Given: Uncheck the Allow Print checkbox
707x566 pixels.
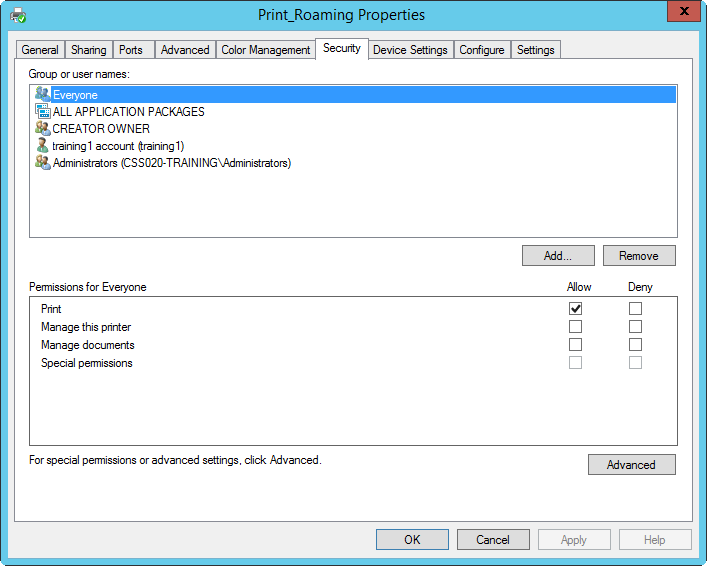Looking at the screenshot, I should [x=575, y=309].
